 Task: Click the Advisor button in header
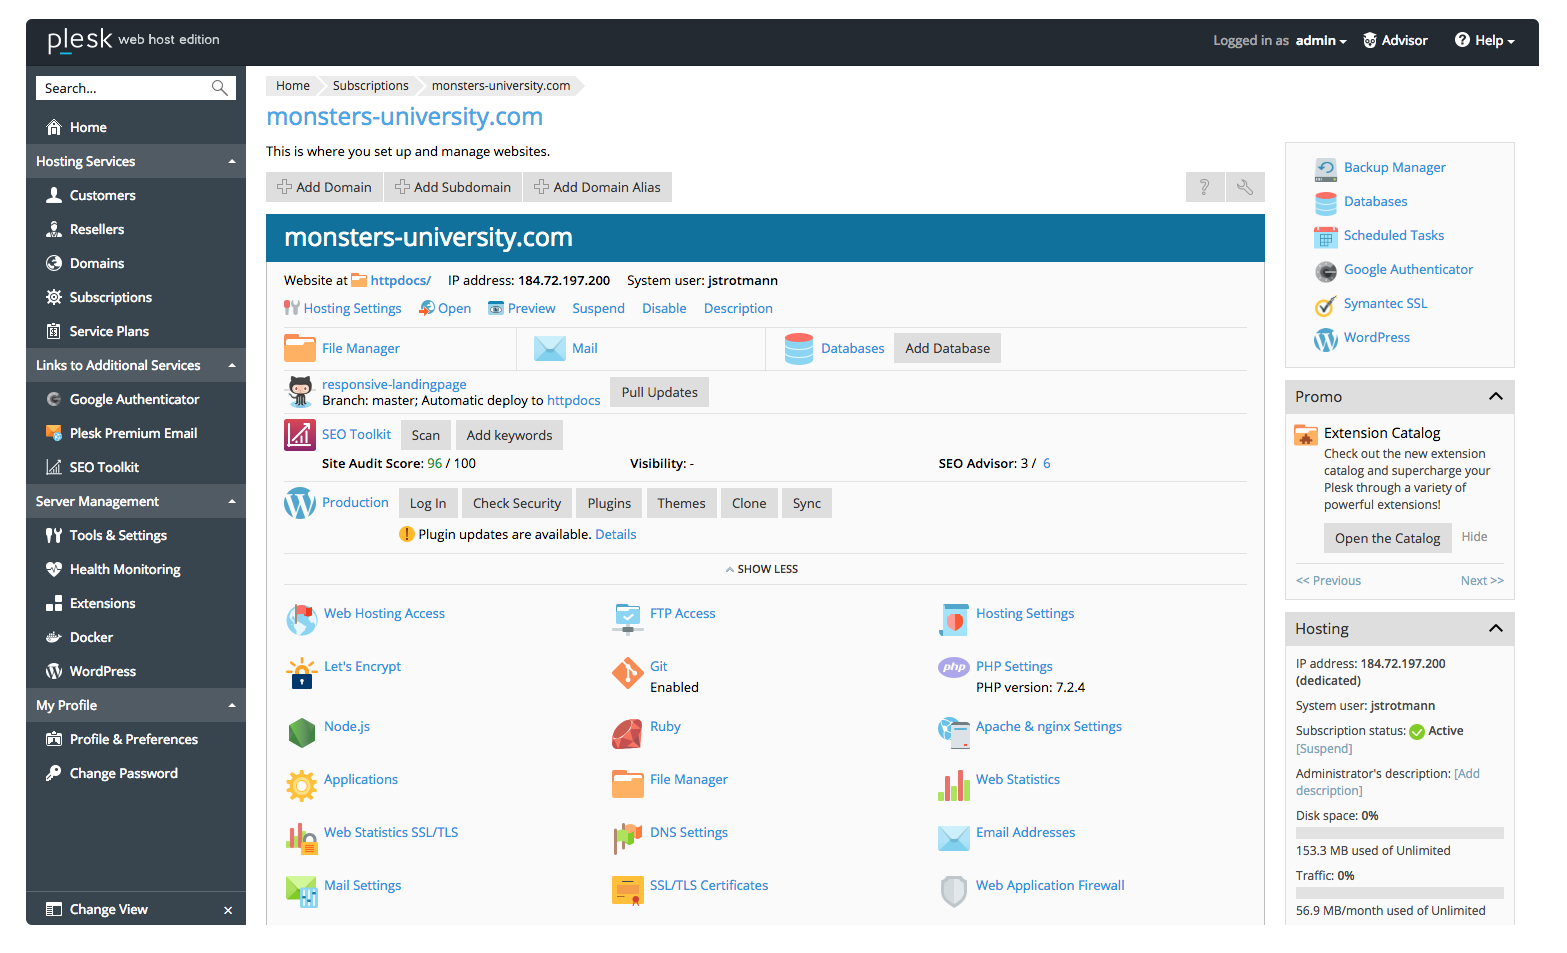point(1395,41)
